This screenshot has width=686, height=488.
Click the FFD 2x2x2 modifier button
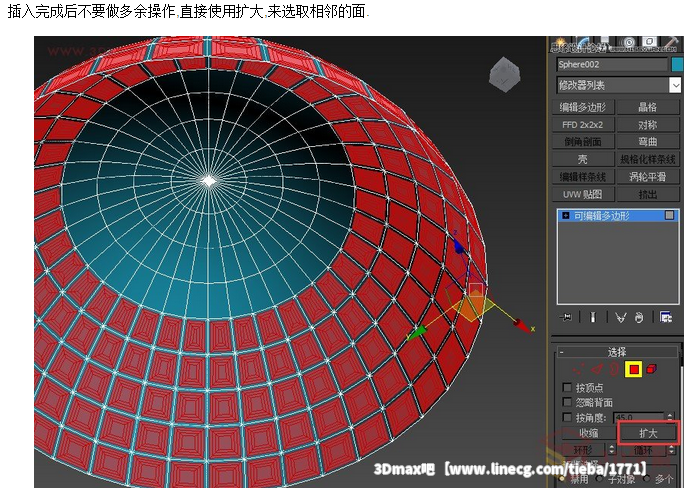click(583, 125)
